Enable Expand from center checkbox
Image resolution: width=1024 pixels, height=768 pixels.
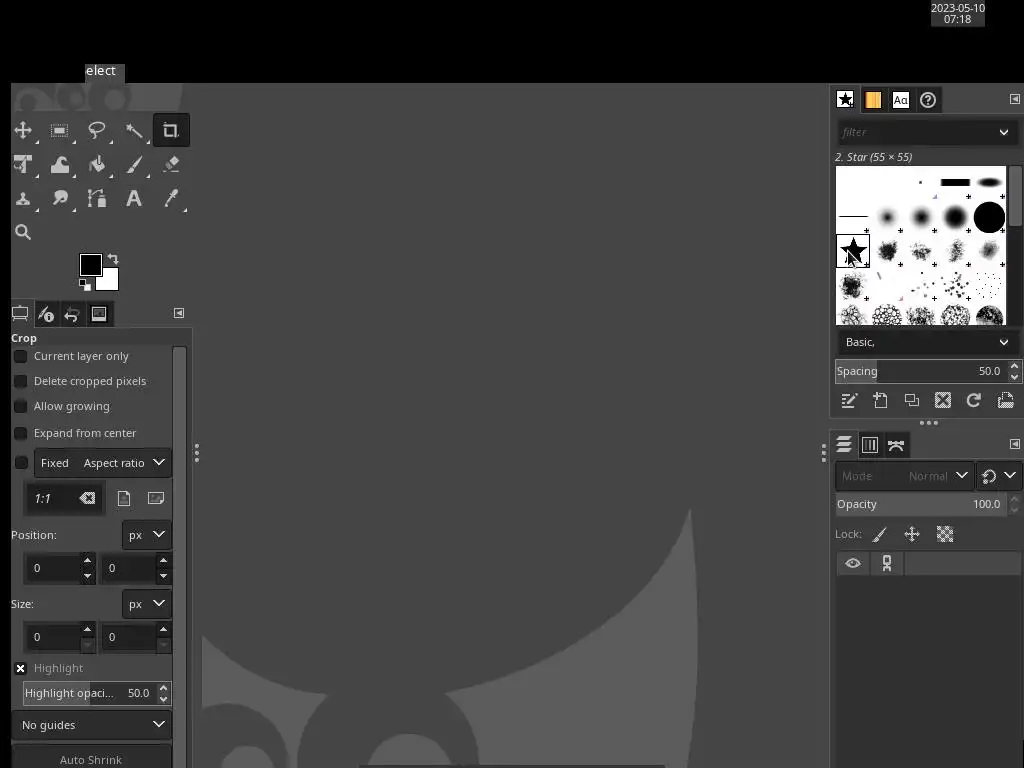21,433
